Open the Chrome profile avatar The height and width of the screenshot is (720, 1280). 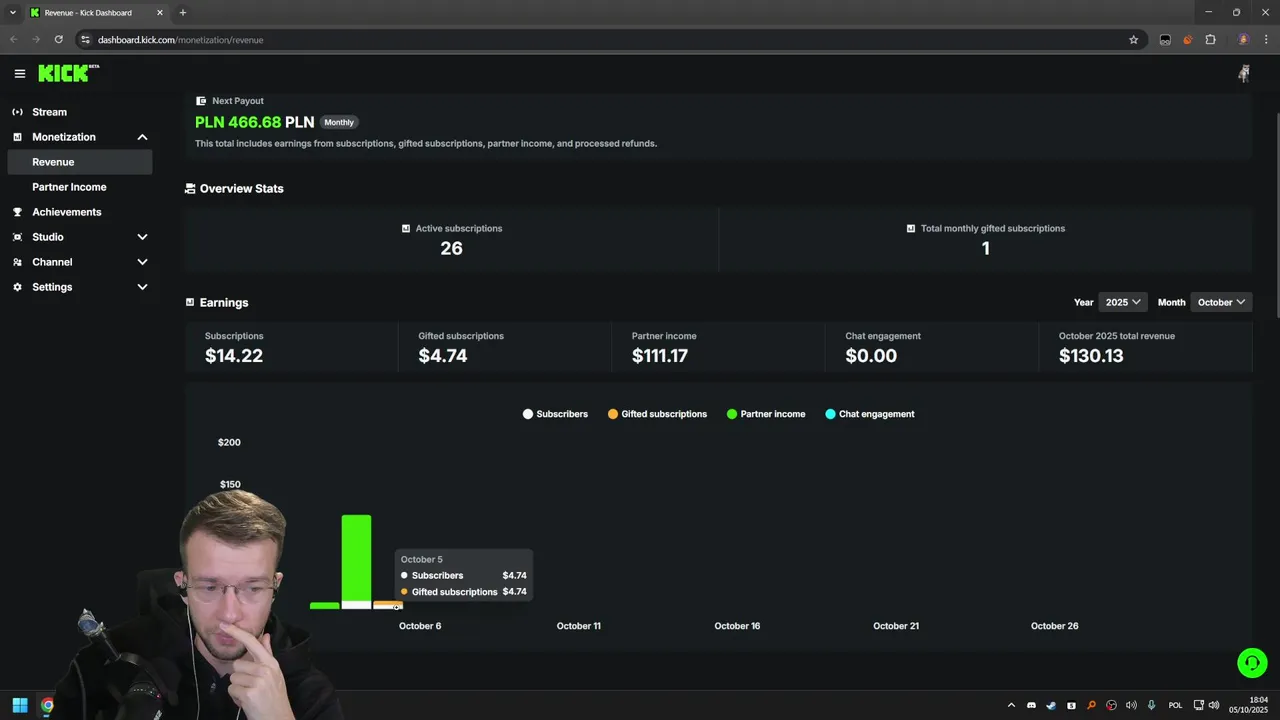pyautogui.click(x=1243, y=40)
